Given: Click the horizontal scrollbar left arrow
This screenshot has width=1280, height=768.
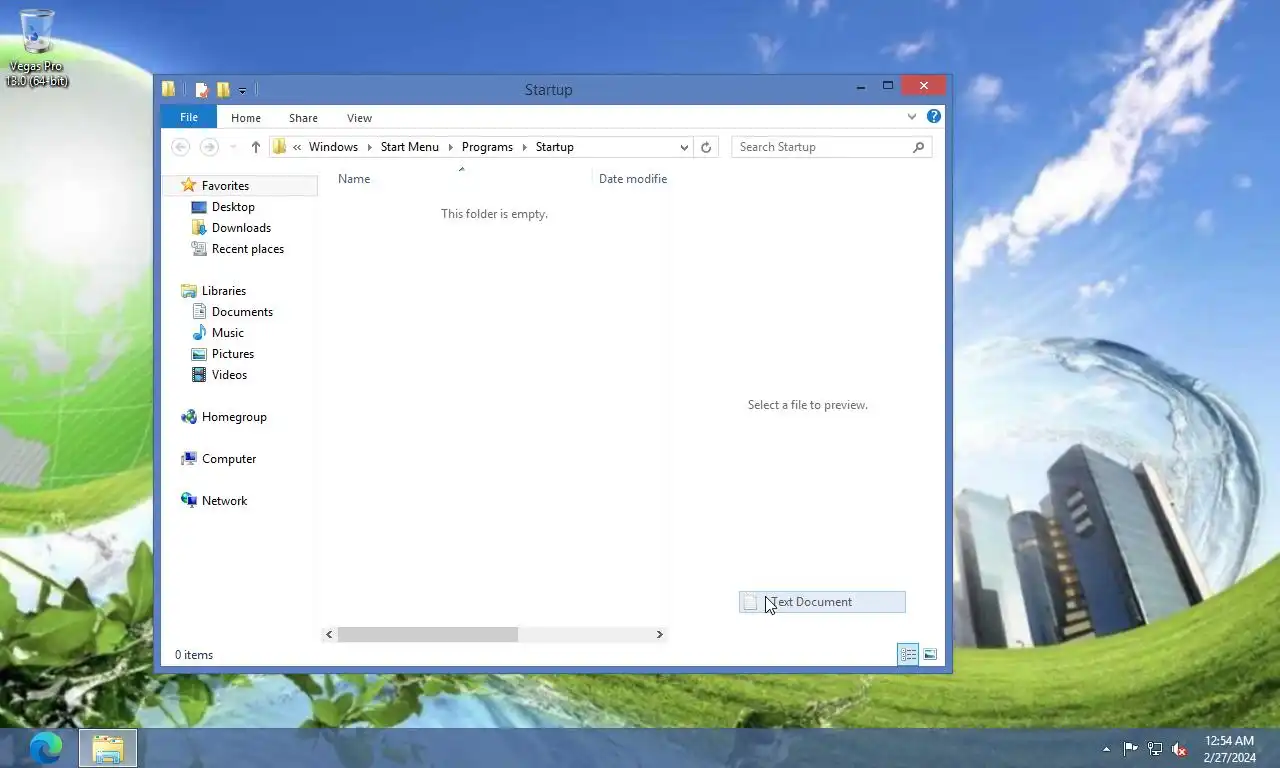Looking at the screenshot, I should (x=329, y=634).
